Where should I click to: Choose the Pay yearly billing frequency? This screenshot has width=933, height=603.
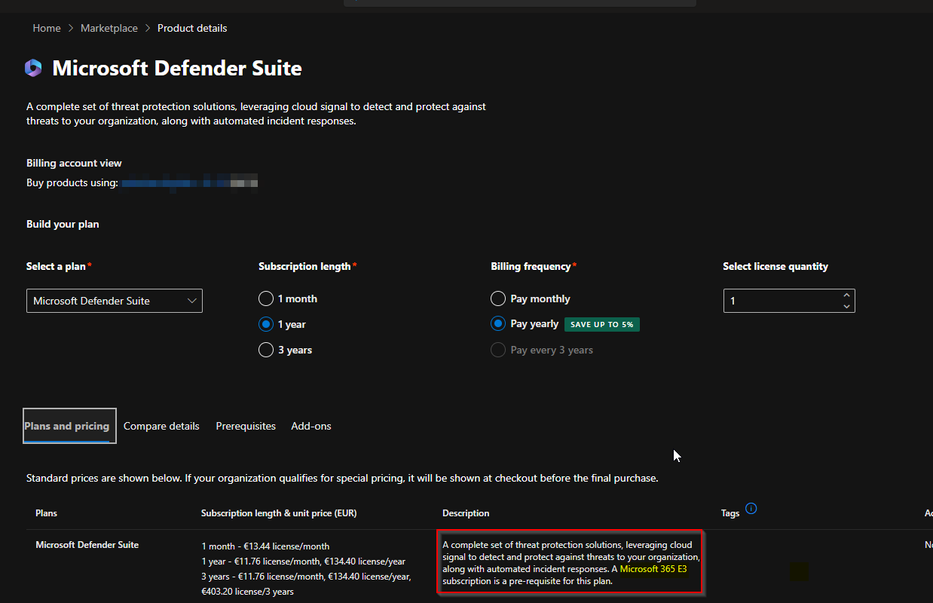pyautogui.click(x=498, y=323)
